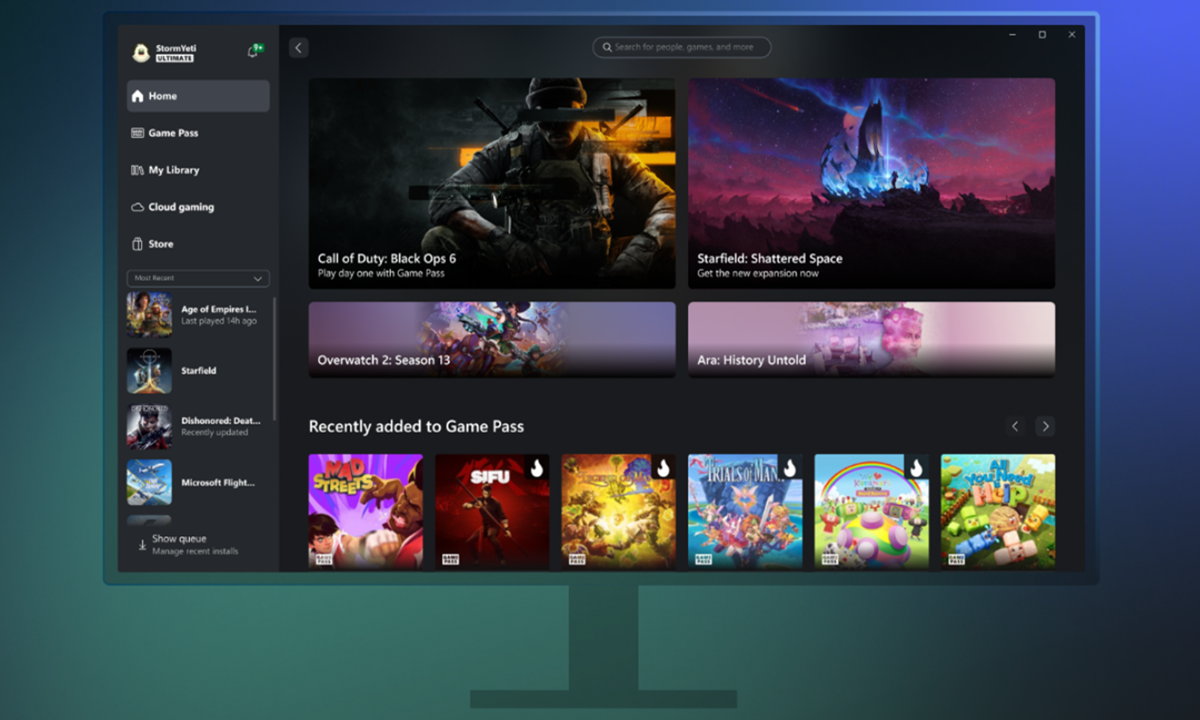Image resolution: width=1200 pixels, height=720 pixels.
Task: Click the back navigation arrow
Action: 297,47
